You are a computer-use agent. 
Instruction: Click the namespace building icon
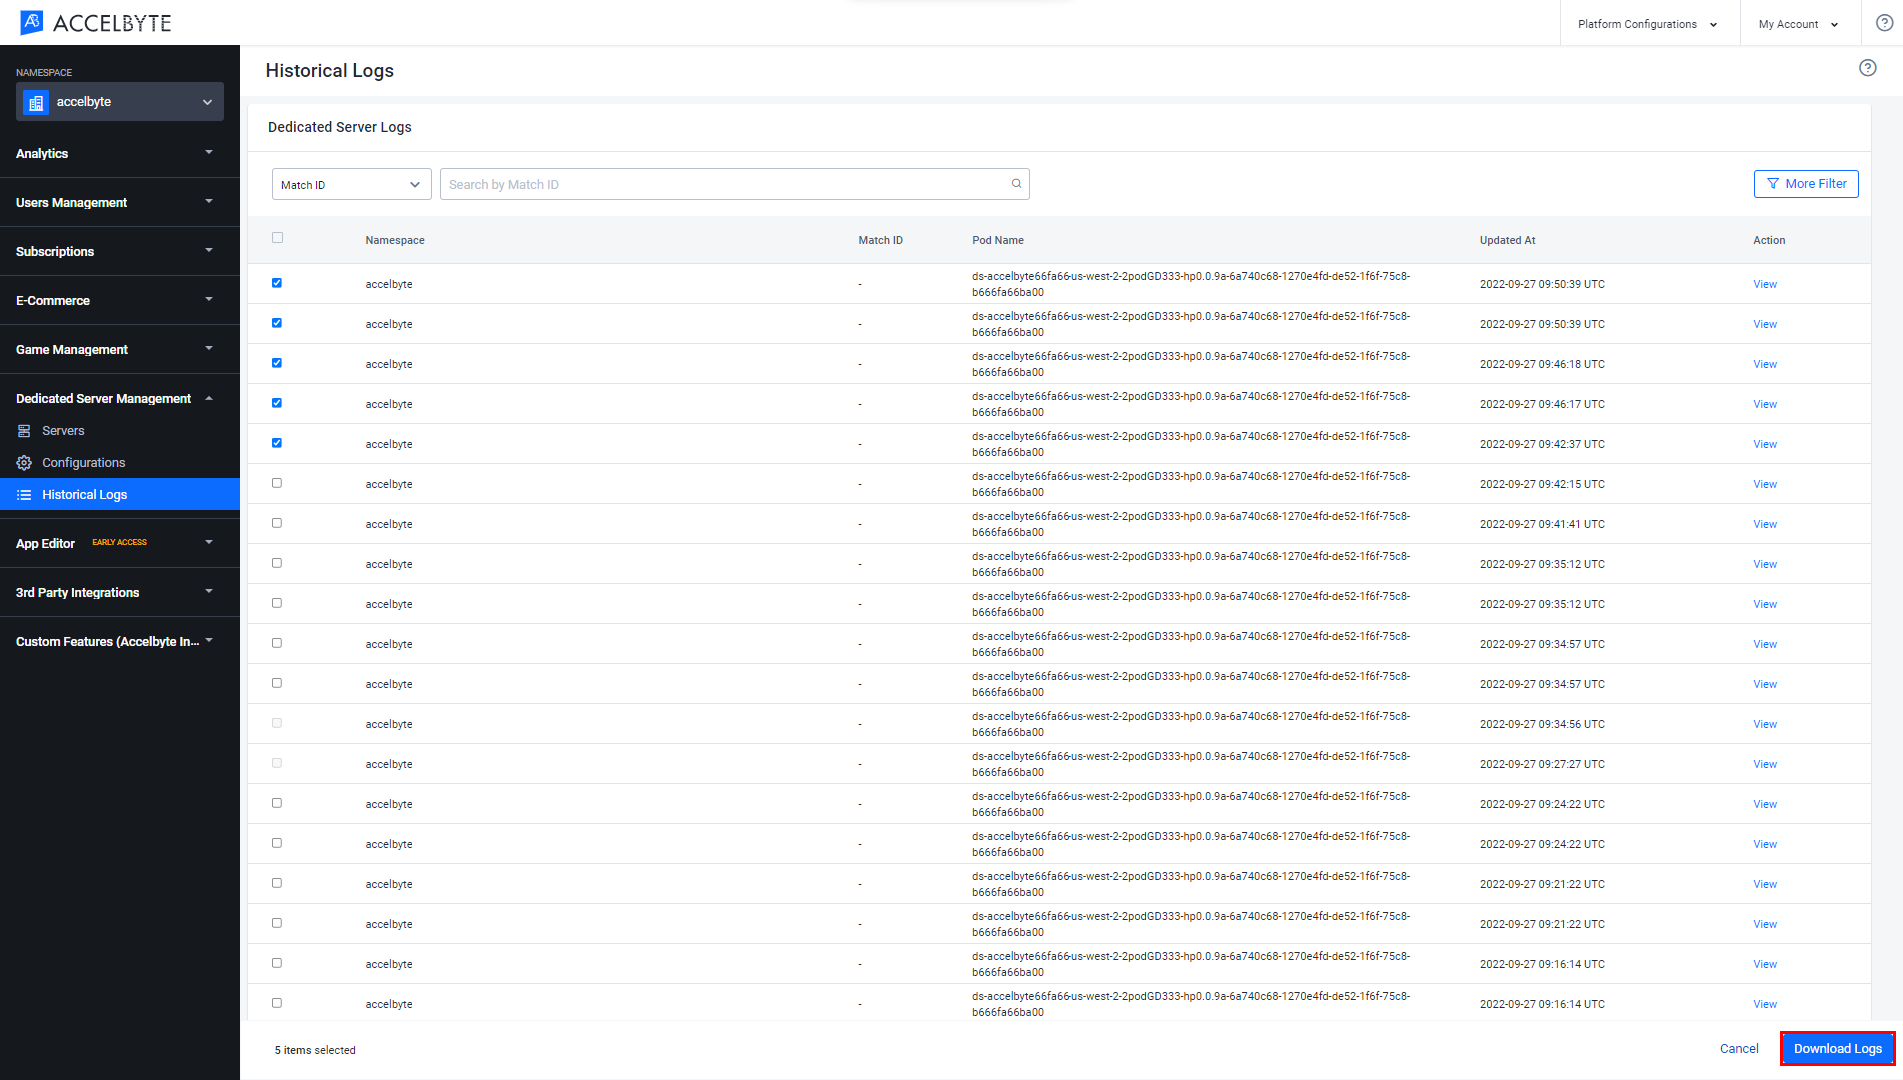[36, 102]
